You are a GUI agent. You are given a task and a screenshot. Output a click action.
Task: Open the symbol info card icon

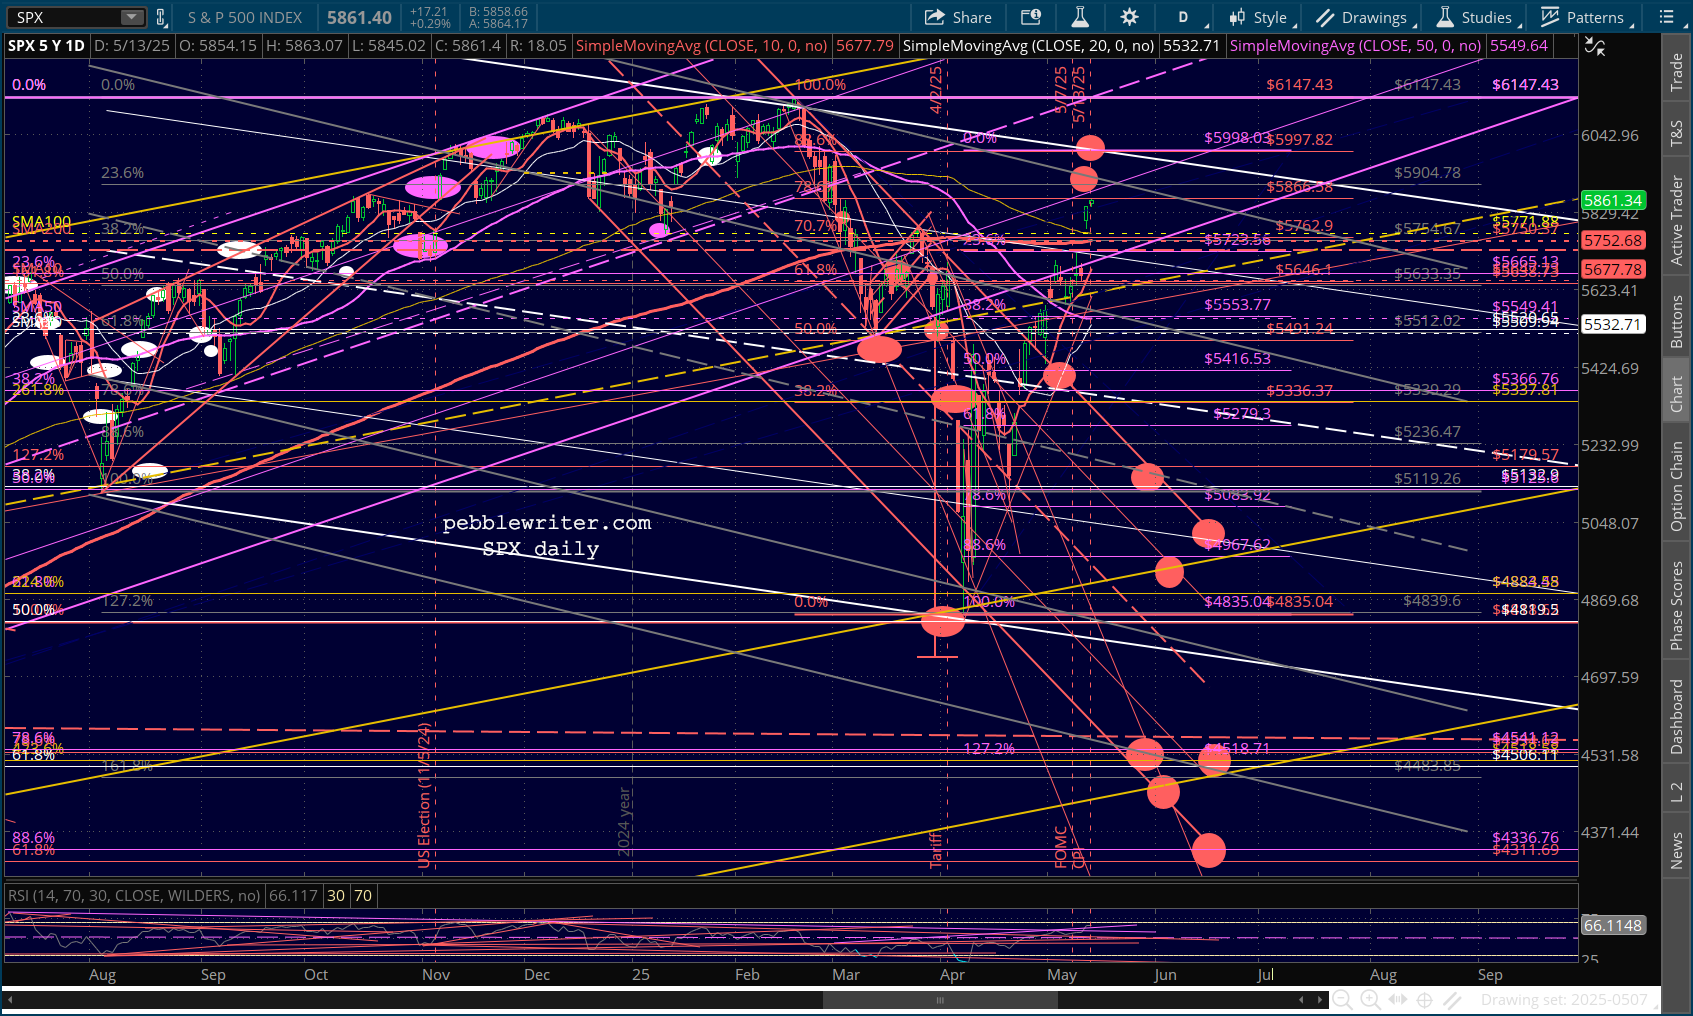(x=1030, y=17)
